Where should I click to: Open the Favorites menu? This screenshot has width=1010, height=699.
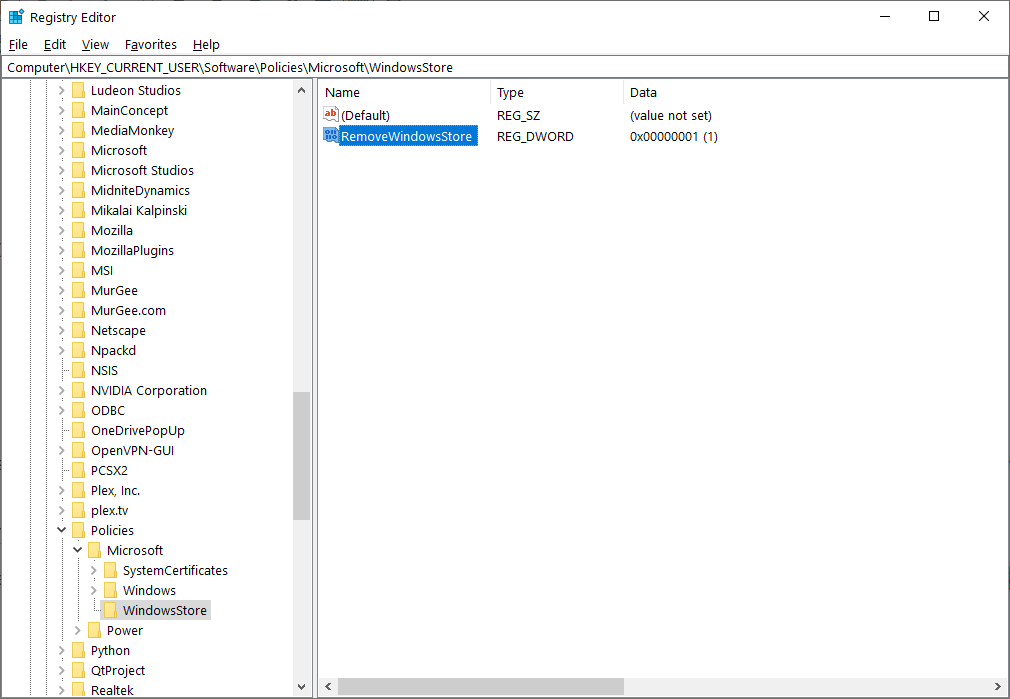150,45
